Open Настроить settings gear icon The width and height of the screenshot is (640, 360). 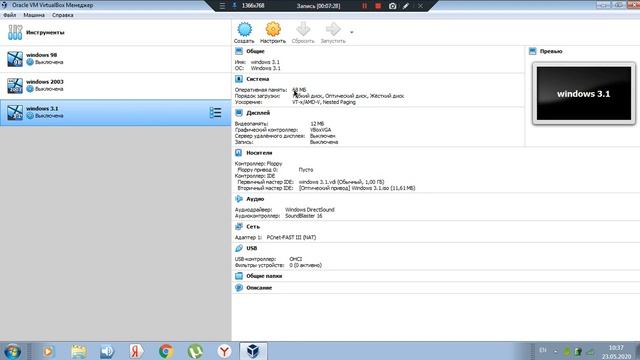pyautogui.click(x=273, y=29)
